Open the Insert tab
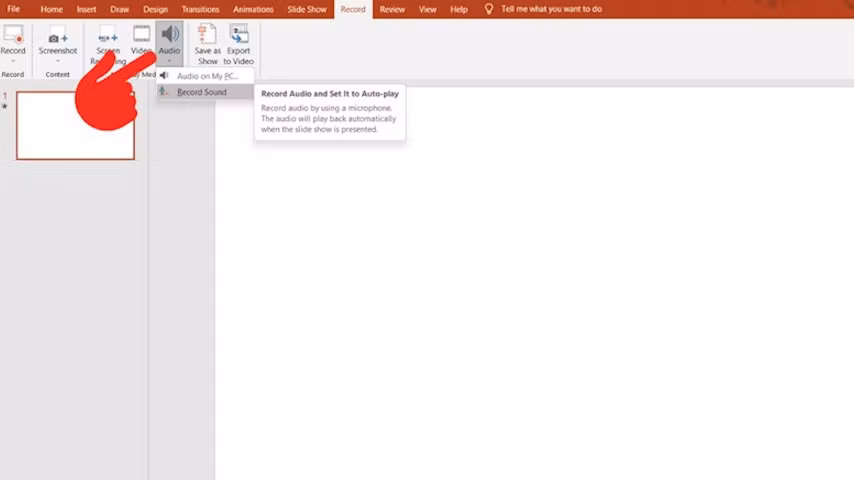The image size is (854, 480). 86,9
